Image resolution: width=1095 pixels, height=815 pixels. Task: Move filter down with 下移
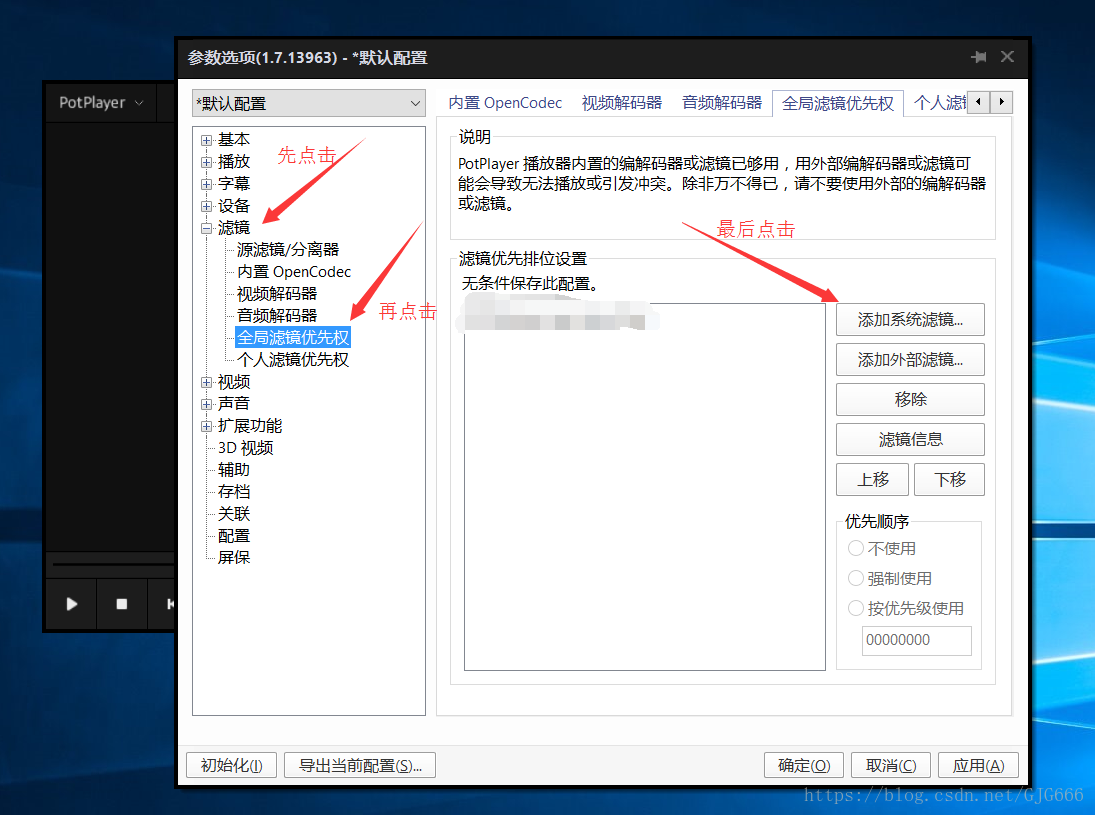949,480
